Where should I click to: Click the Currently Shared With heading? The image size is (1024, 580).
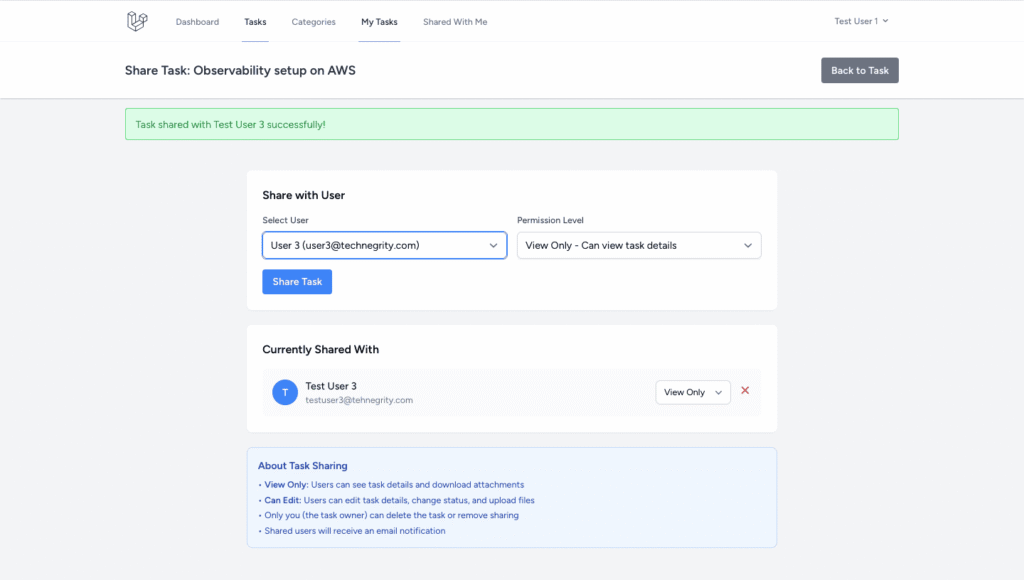(x=320, y=350)
